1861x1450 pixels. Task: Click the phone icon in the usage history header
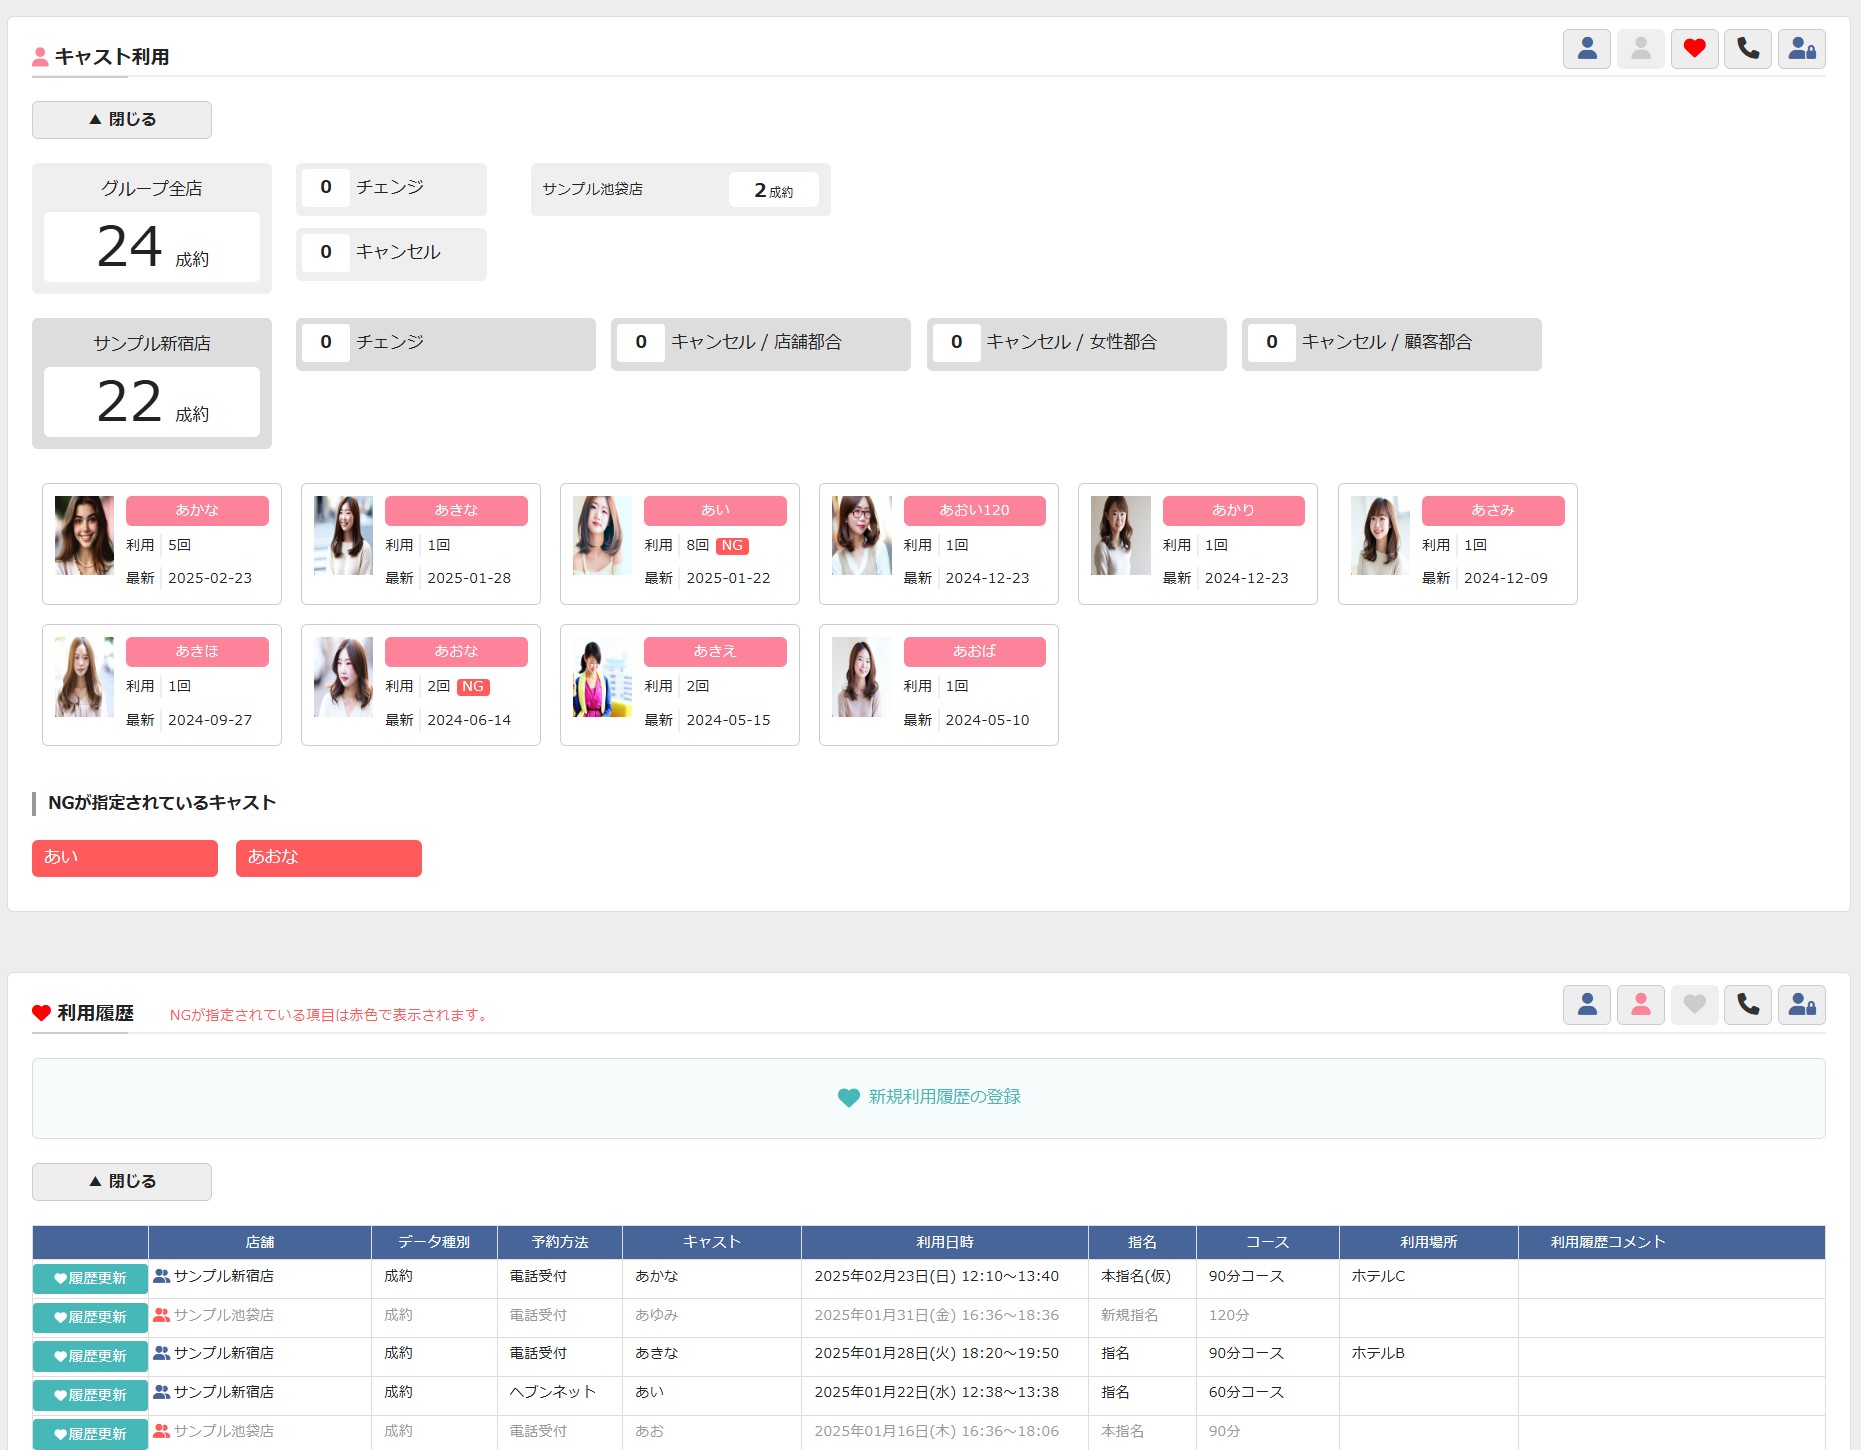point(1748,1005)
